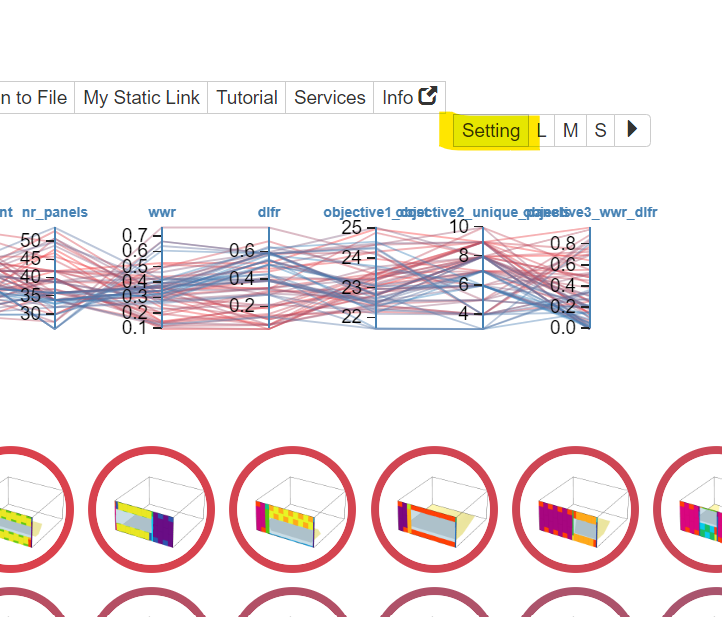Viewport: 722px width, 617px height.
Task: Select the M size option
Action: 570,131
